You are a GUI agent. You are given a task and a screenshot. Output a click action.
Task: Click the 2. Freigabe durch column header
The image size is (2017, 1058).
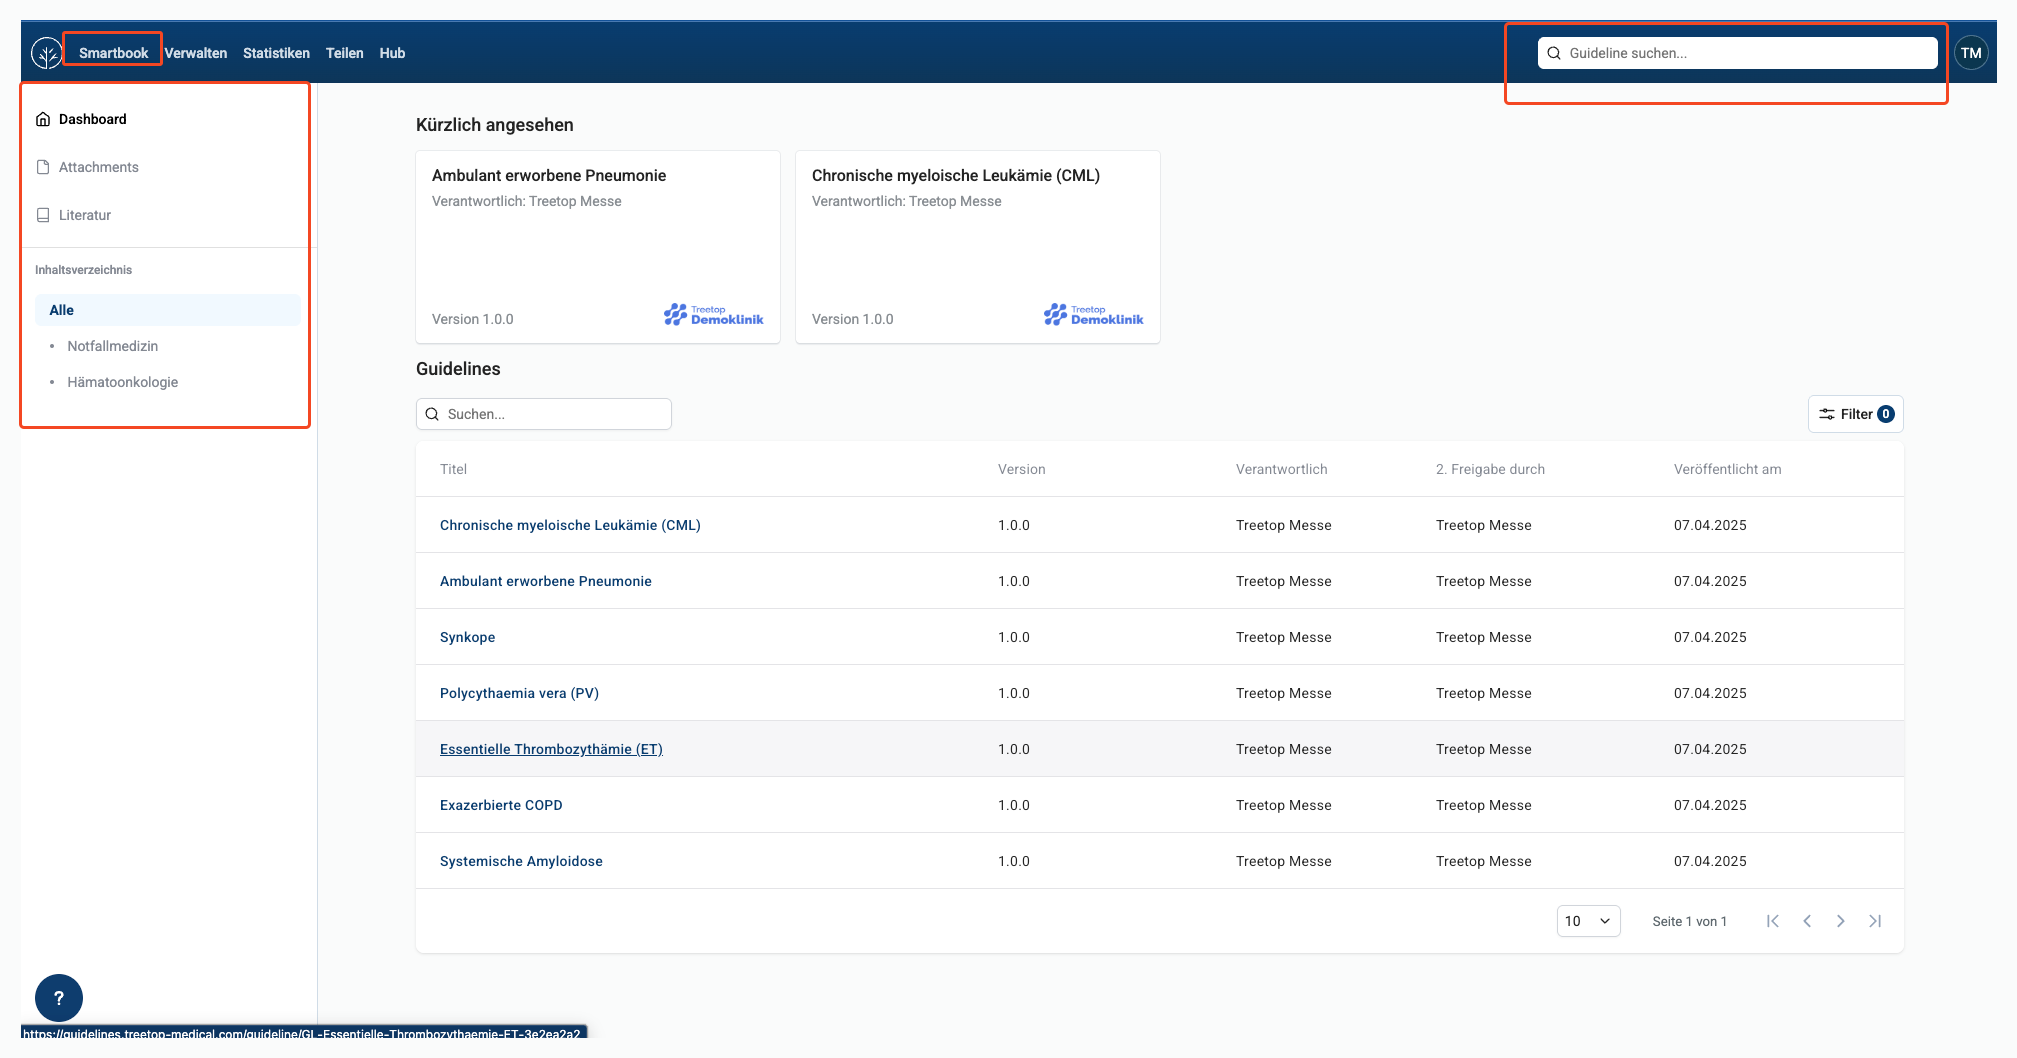pos(1490,469)
